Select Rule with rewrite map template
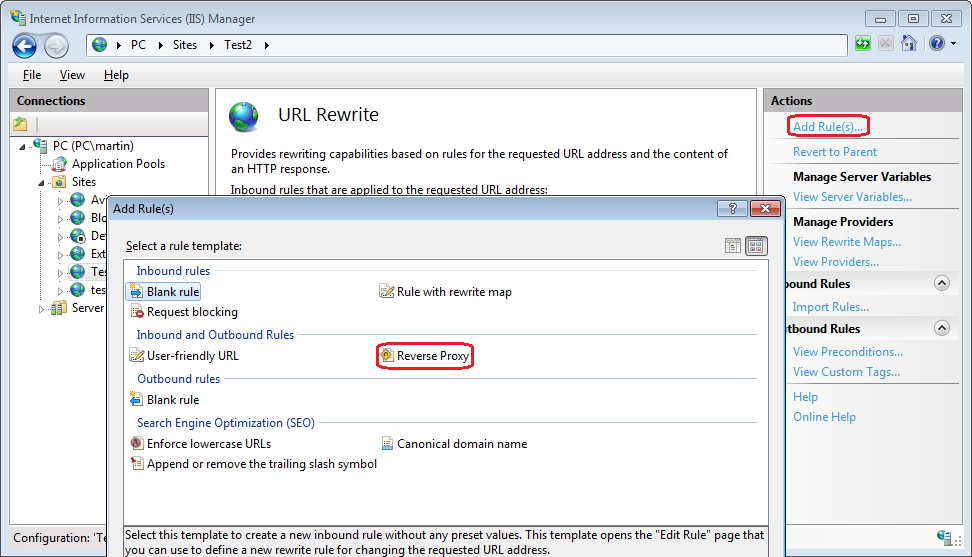 tap(454, 292)
